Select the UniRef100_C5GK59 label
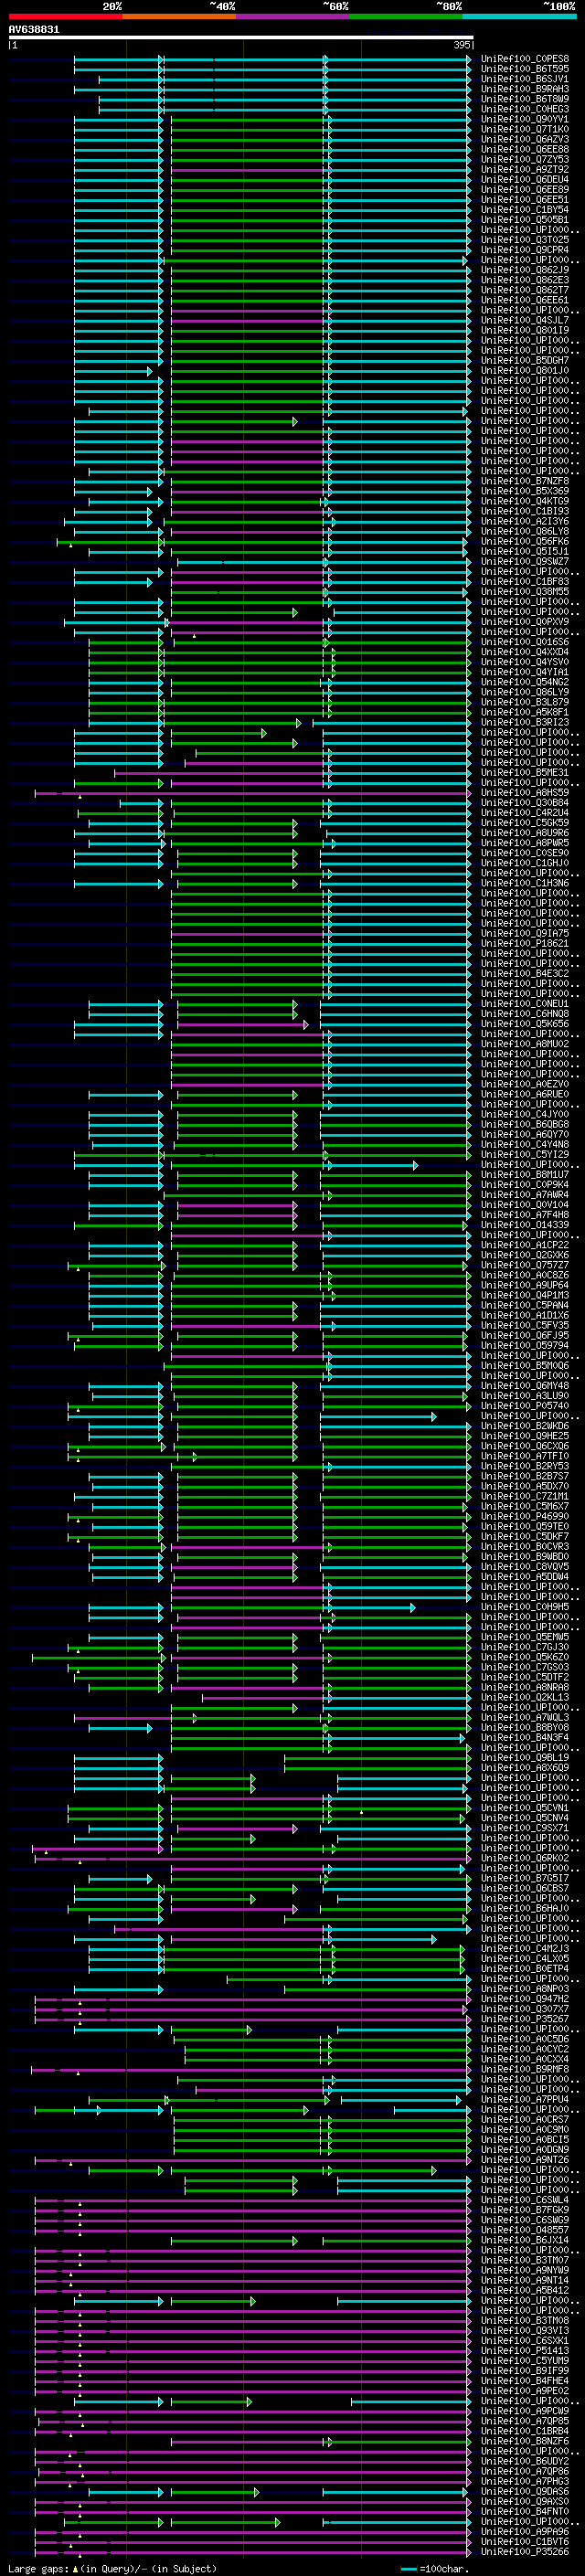585x2576 pixels. (525, 823)
